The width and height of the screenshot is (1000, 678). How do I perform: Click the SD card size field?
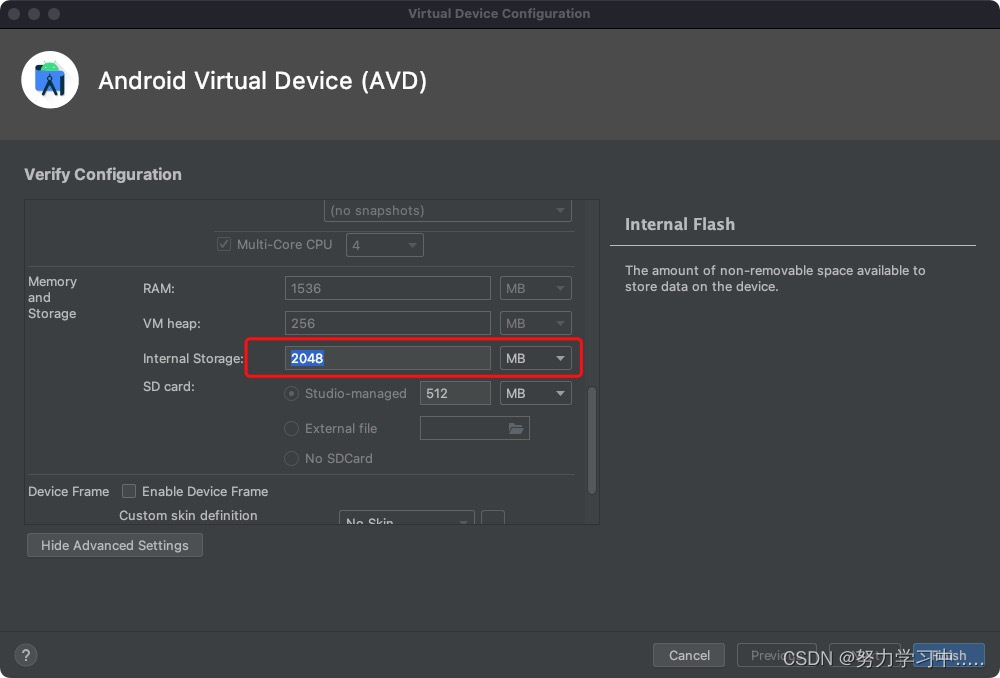[455, 394]
